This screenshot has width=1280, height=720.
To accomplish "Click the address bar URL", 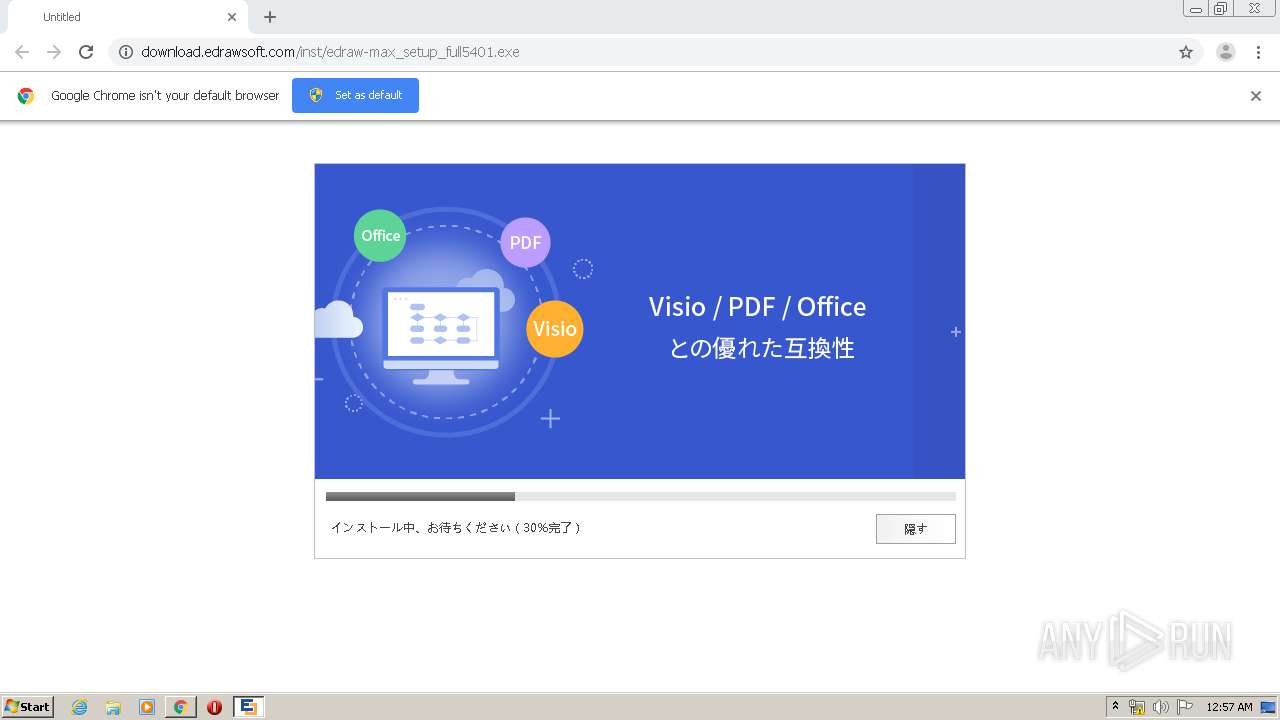I will tap(330, 52).
